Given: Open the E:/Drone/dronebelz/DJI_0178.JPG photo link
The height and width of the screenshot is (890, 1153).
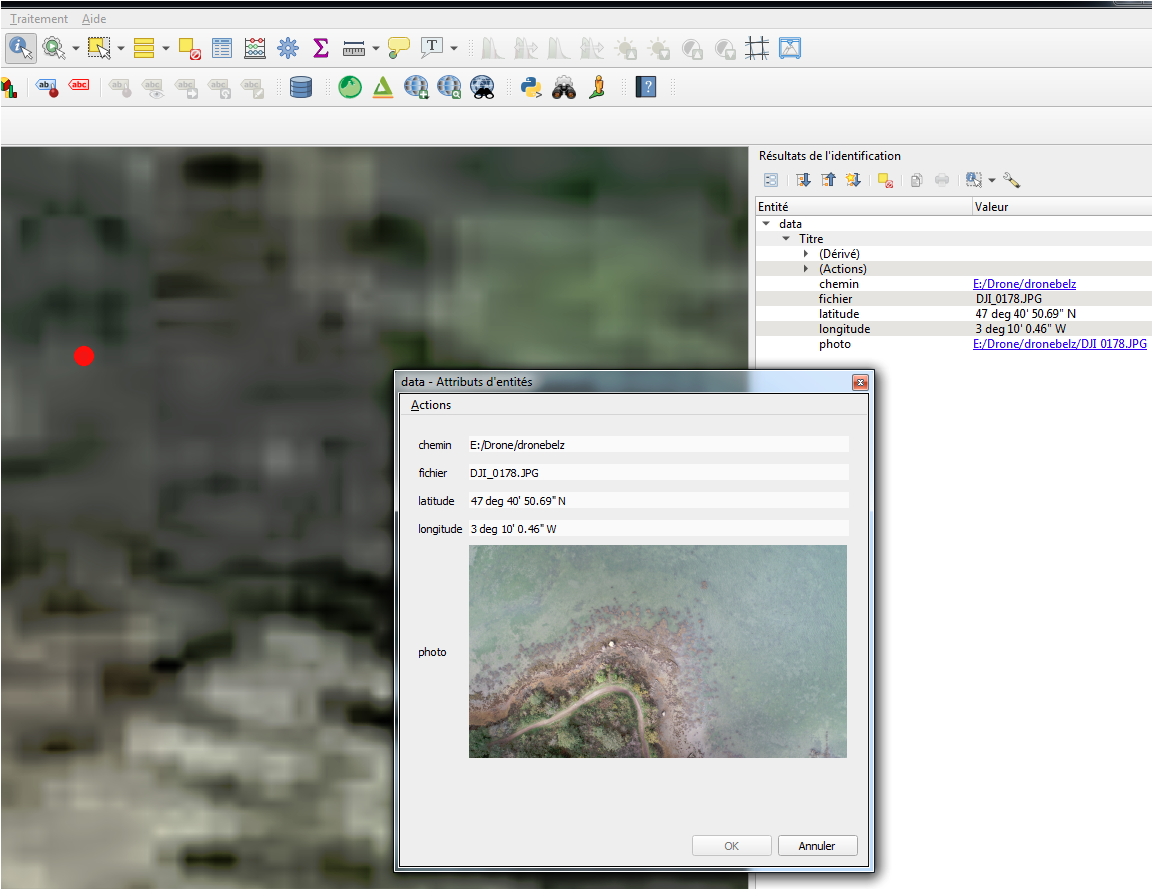Looking at the screenshot, I should pos(1060,343).
